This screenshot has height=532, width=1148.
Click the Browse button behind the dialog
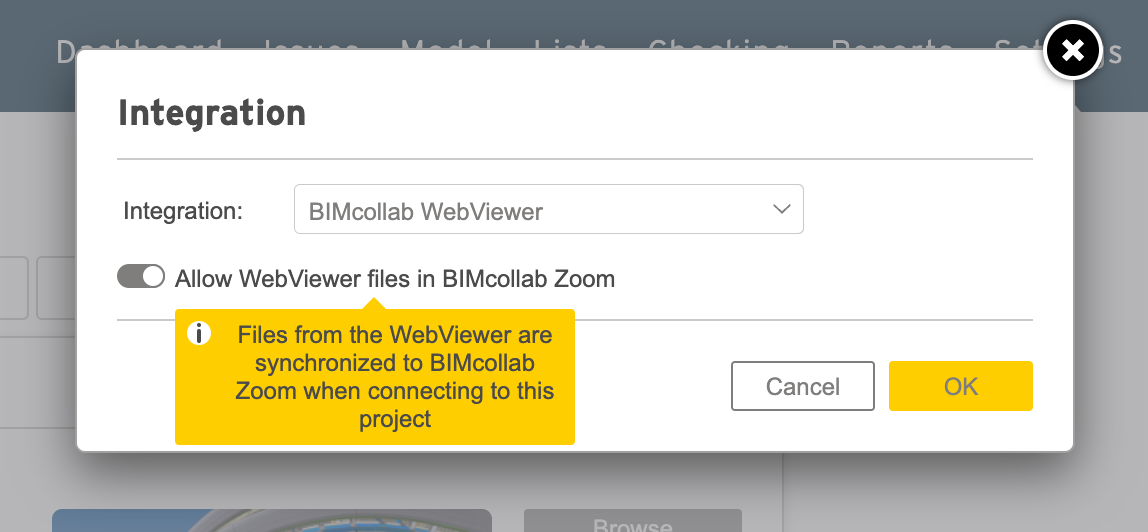(633, 521)
